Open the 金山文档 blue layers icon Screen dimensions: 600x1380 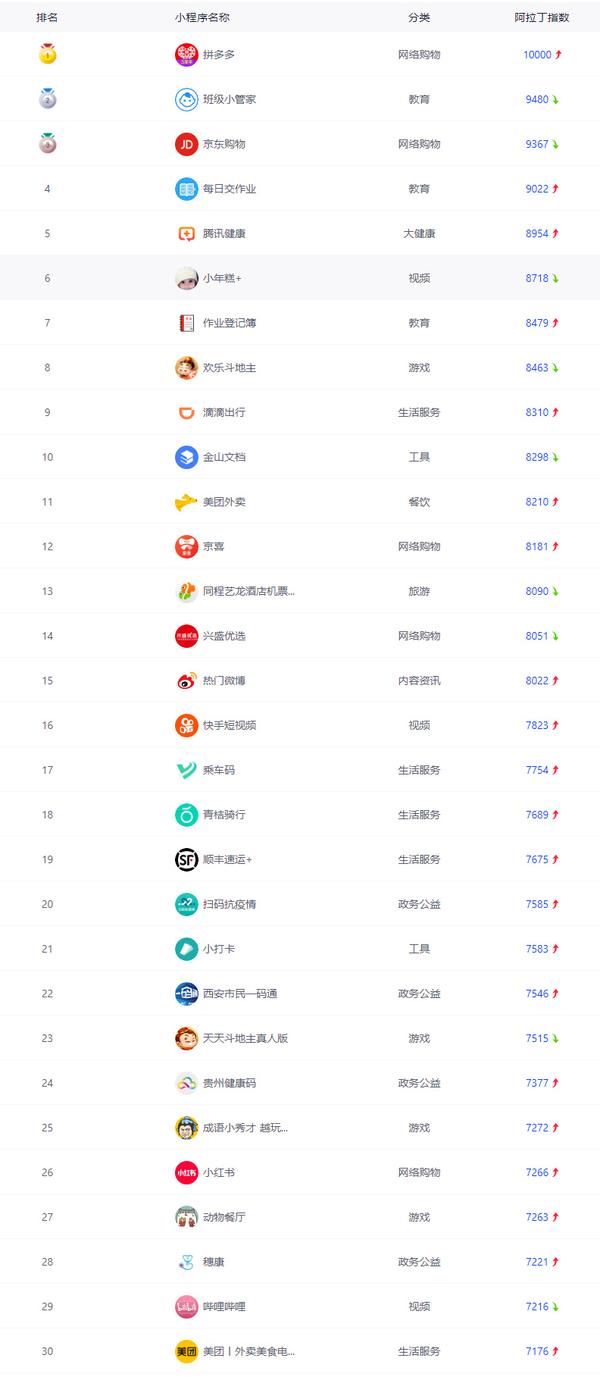point(186,457)
